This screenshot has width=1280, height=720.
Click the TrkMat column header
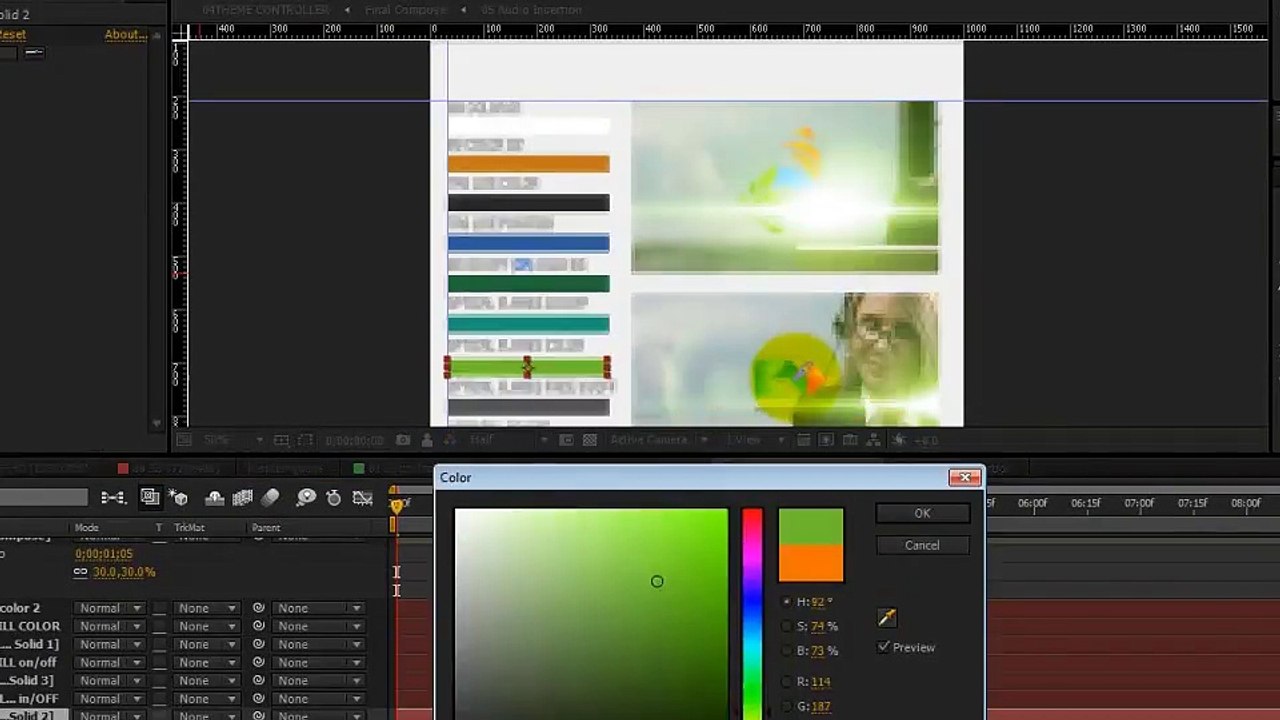(x=189, y=527)
